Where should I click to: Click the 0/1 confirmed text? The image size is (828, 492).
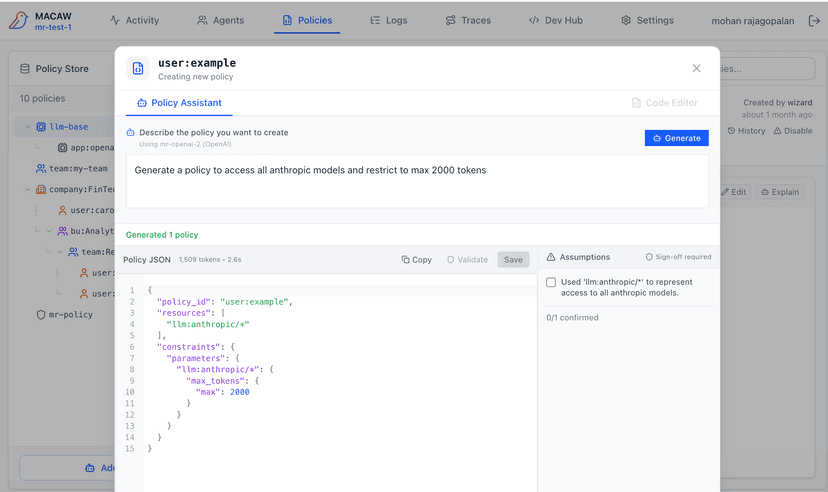pyautogui.click(x=572, y=318)
